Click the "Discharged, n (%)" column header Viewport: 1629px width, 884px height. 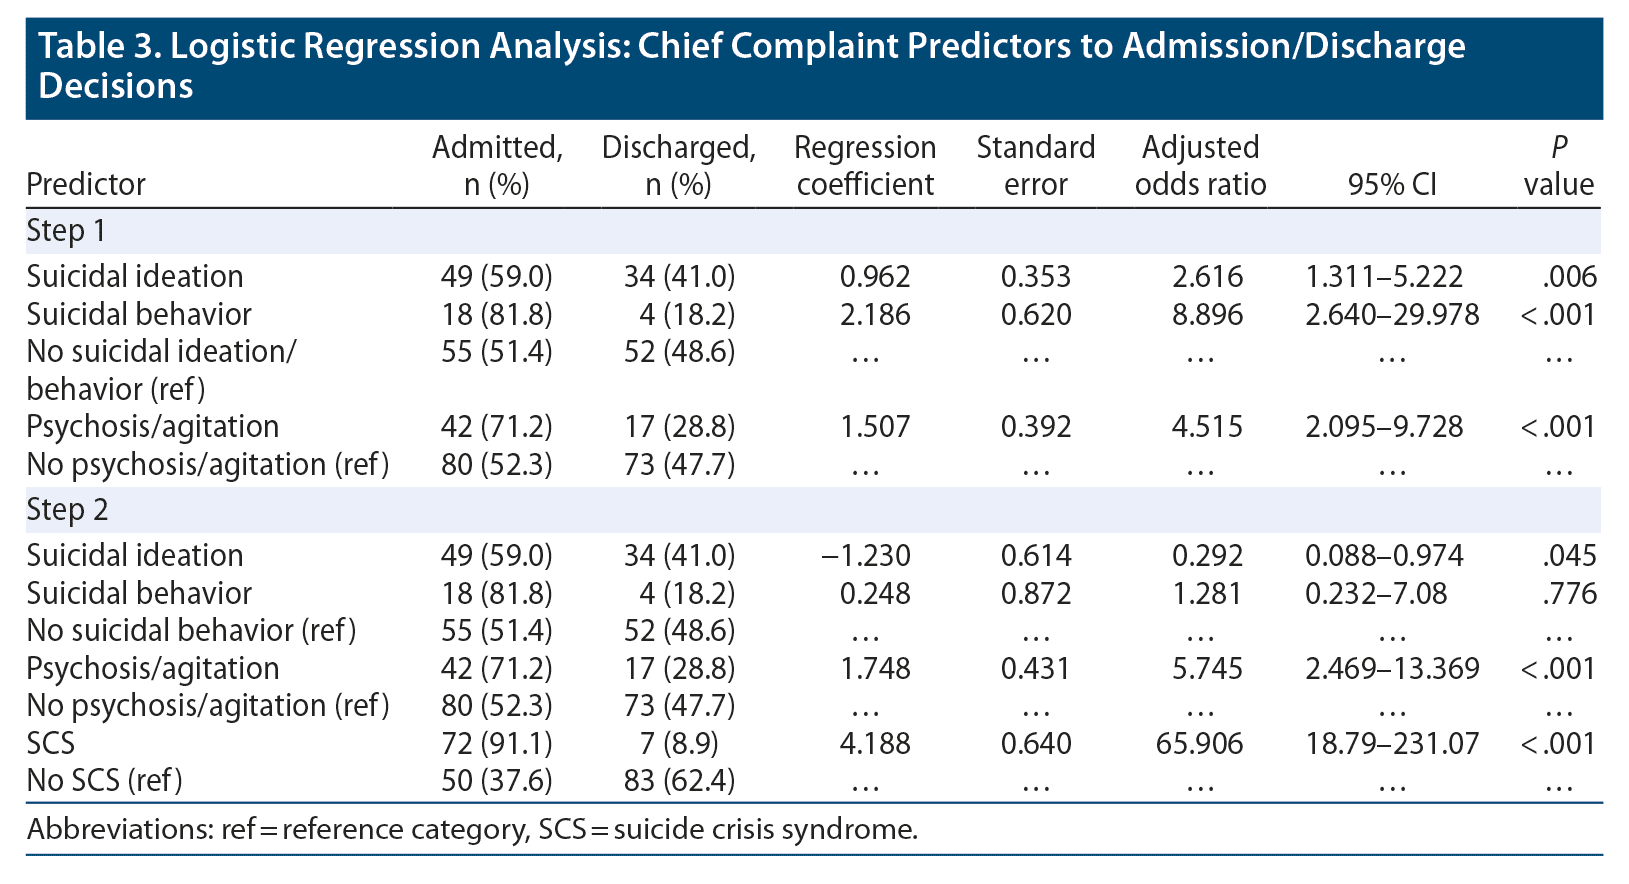[678, 166]
